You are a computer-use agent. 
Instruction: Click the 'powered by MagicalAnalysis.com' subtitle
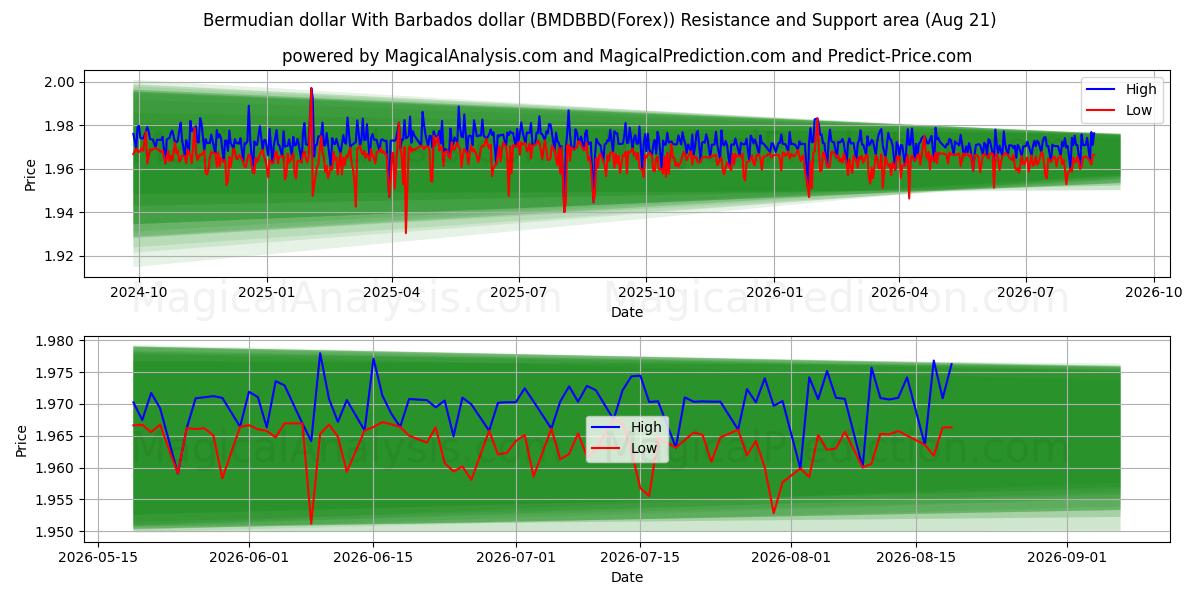coord(627,56)
